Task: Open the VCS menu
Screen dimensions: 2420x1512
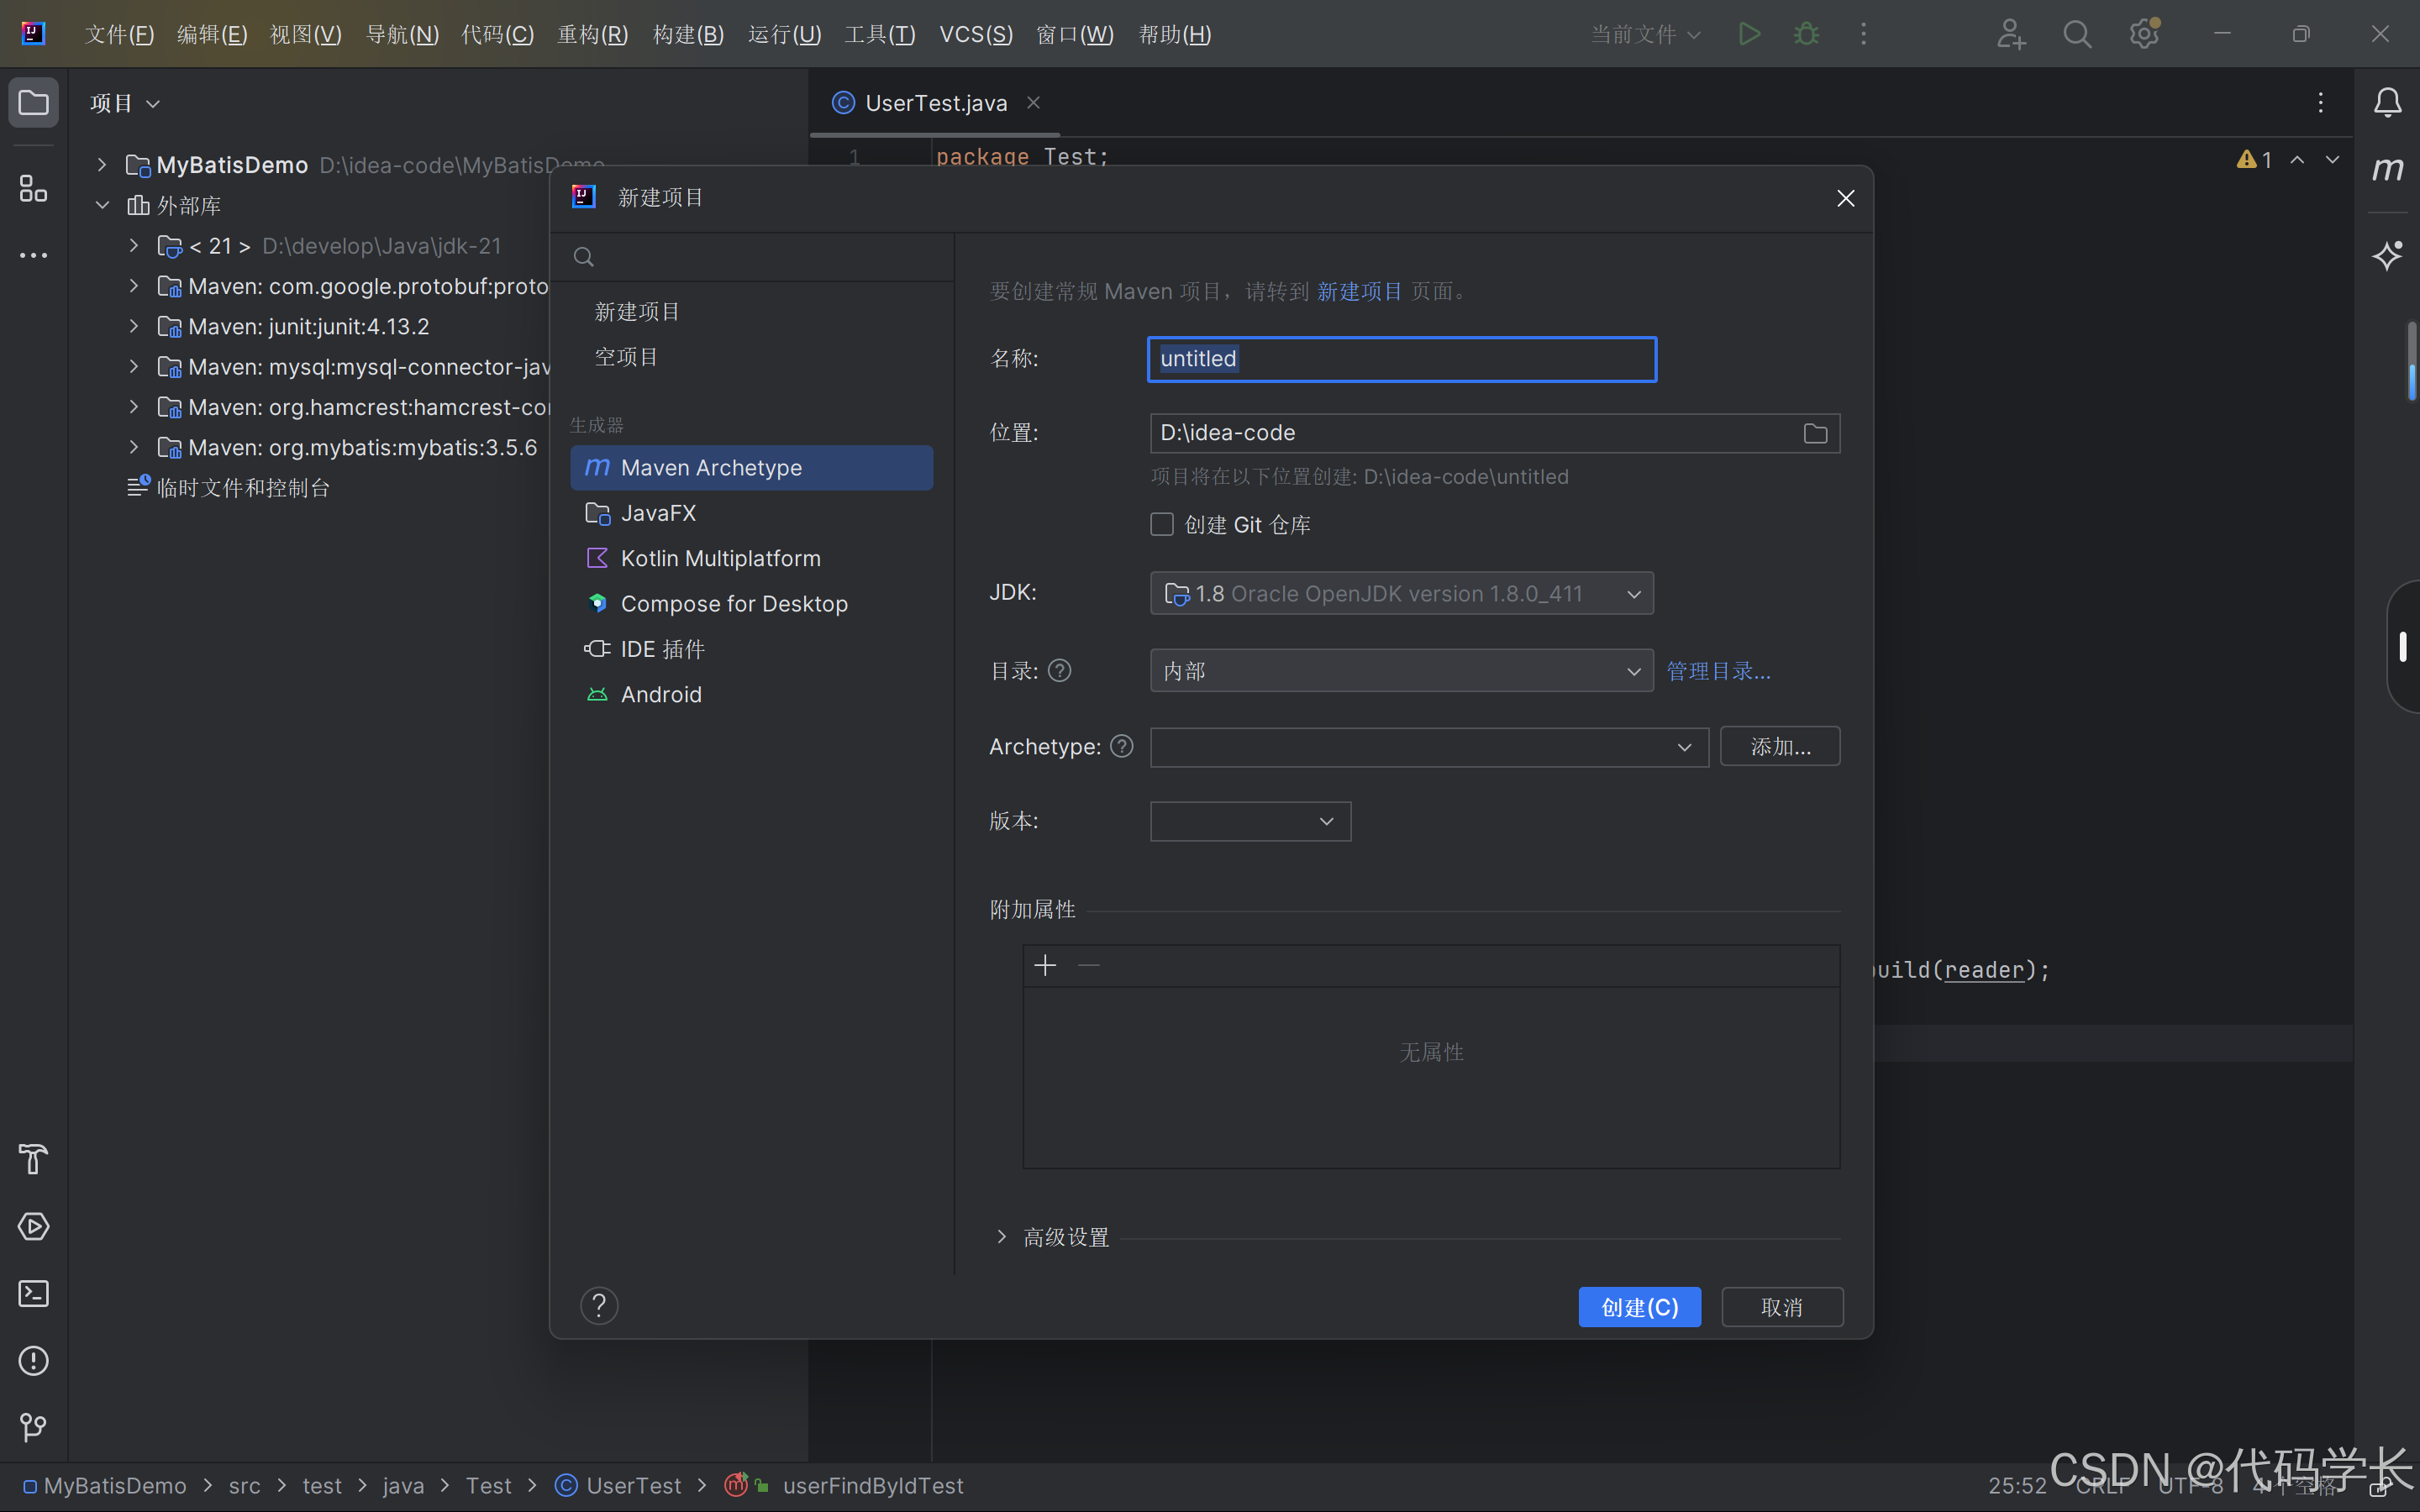Action: 975,34
